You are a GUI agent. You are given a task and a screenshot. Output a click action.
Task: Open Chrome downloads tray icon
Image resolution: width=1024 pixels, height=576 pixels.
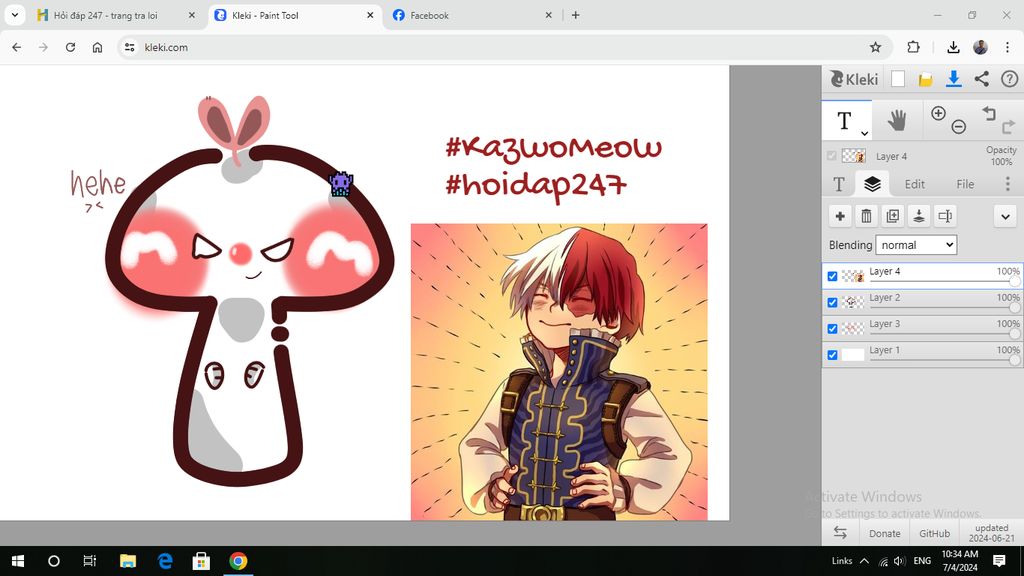(x=953, y=47)
